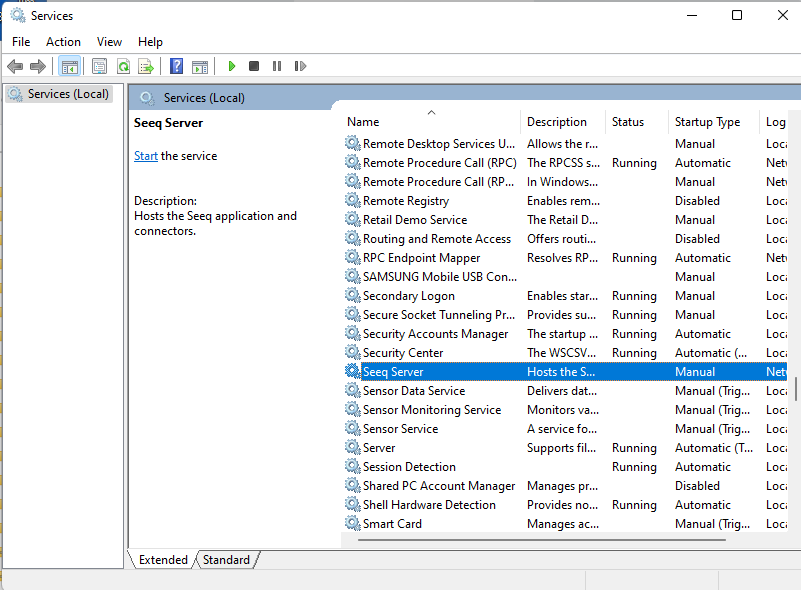Click the Start the service link
The image size is (801, 590).
(146, 155)
